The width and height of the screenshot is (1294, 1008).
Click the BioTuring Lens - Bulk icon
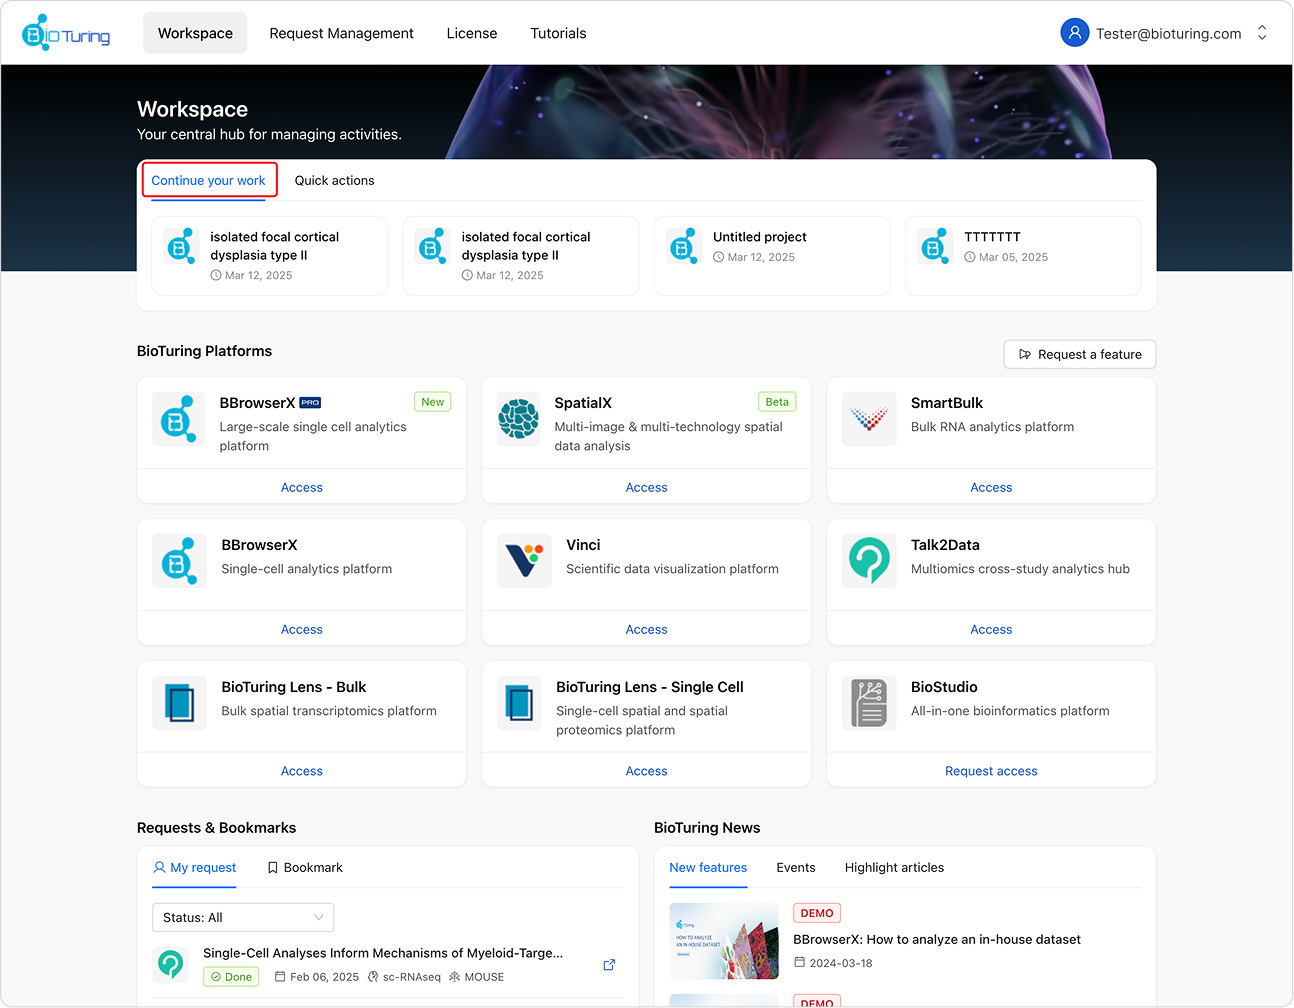point(179,703)
